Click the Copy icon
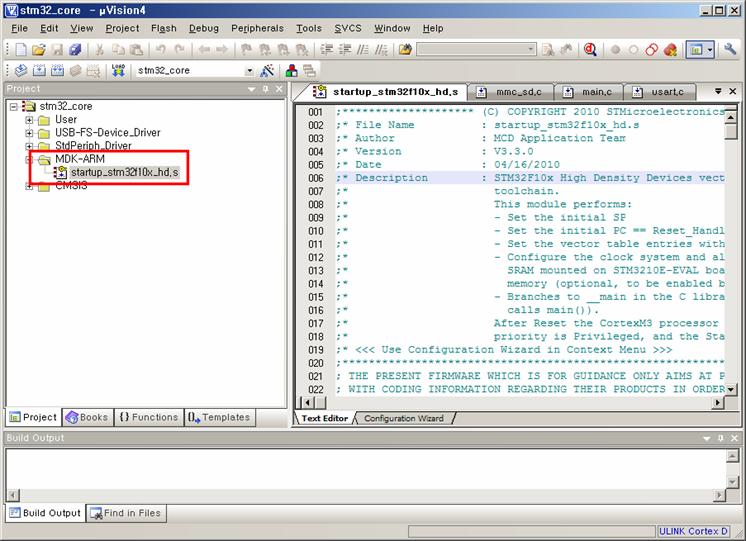Image resolution: width=746 pixels, height=541 pixels. (118, 49)
